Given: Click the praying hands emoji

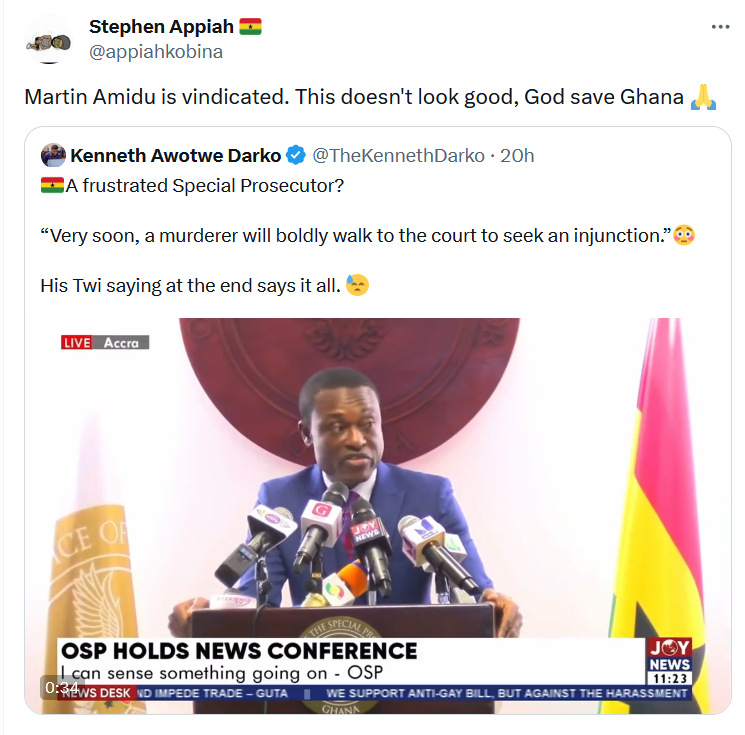Looking at the screenshot, I should pyautogui.click(x=703, y=97).
